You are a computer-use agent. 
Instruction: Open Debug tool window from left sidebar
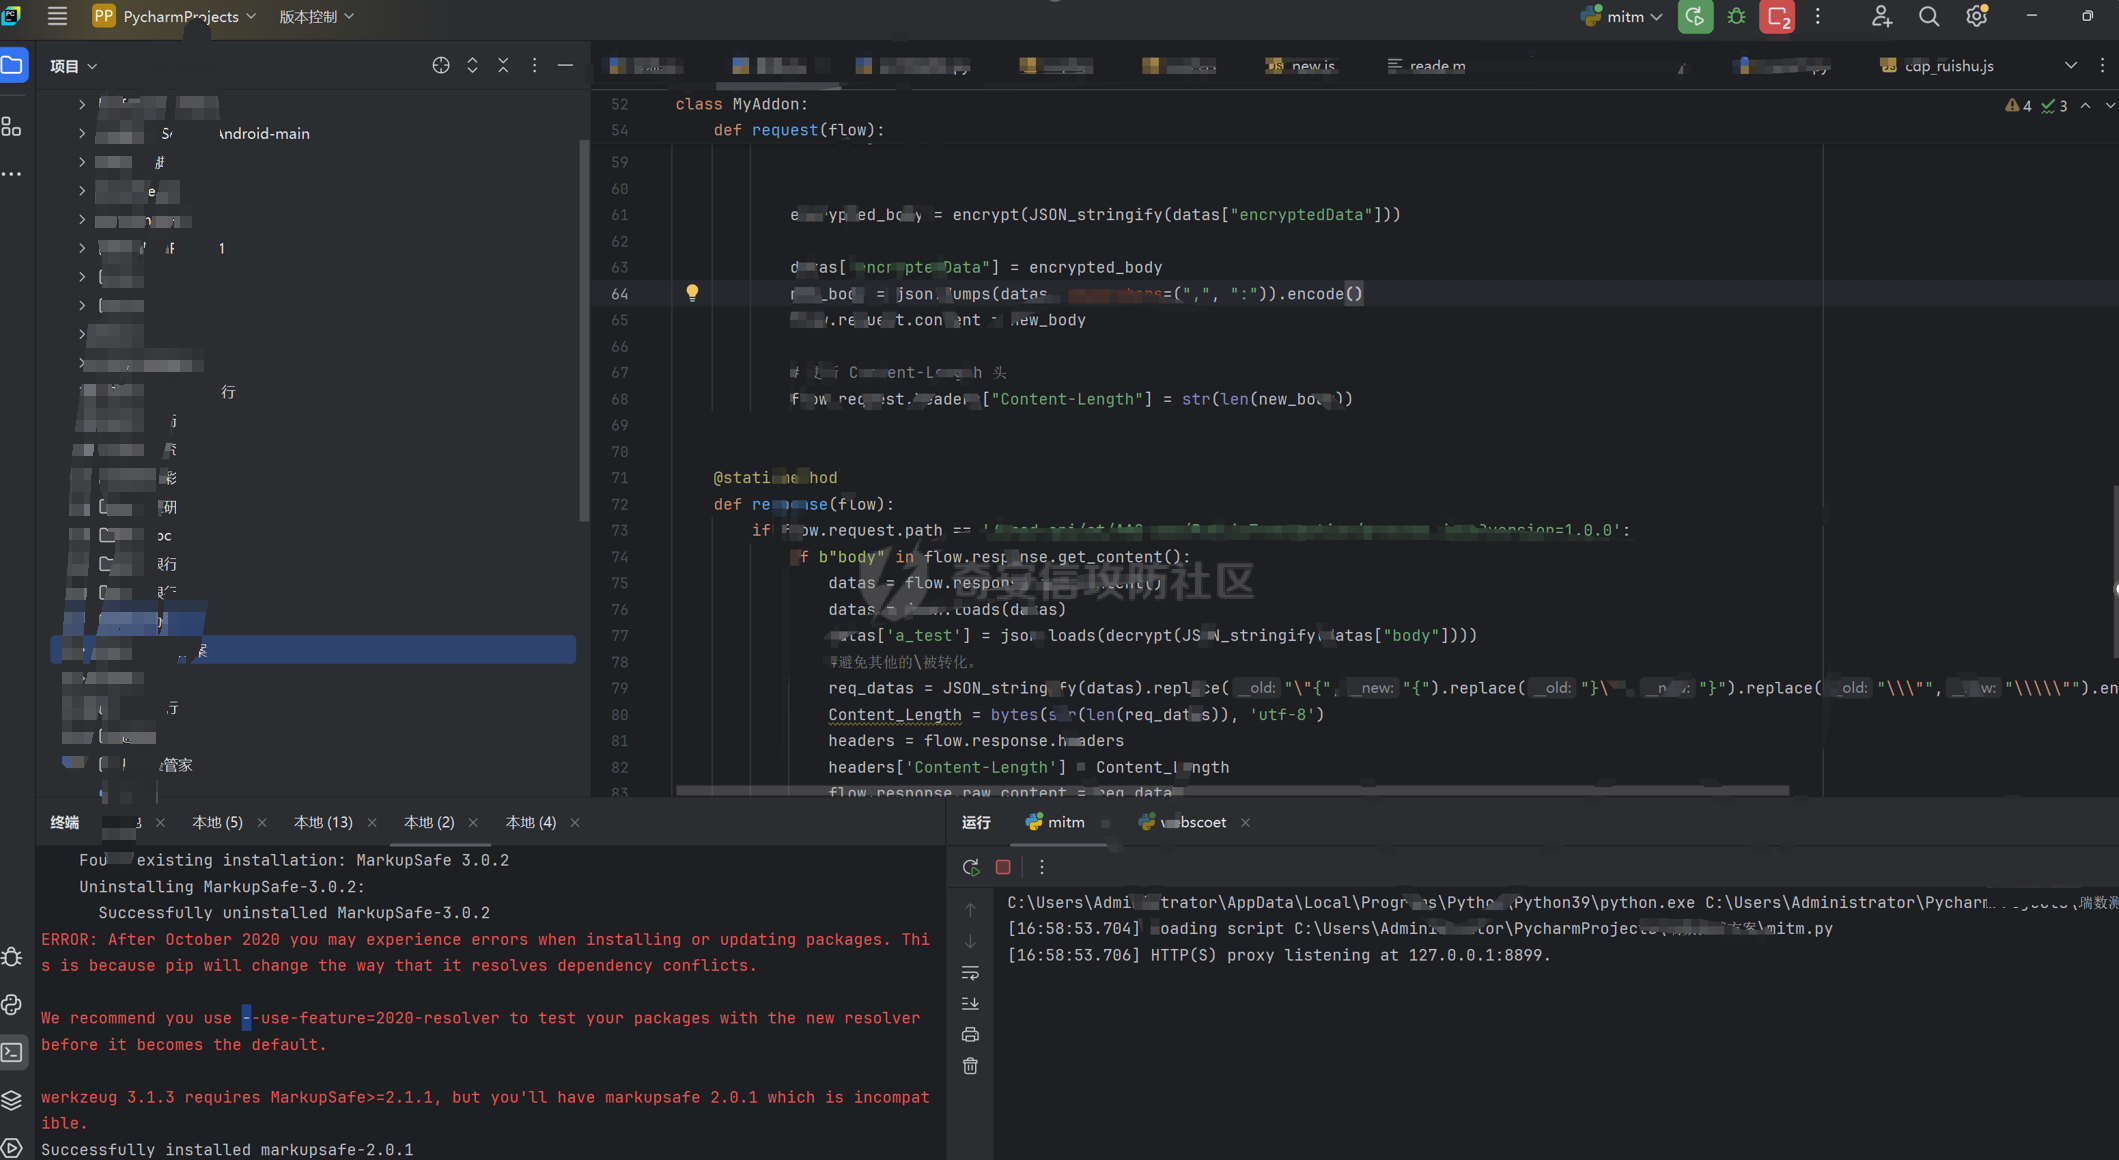coord(12,957)
